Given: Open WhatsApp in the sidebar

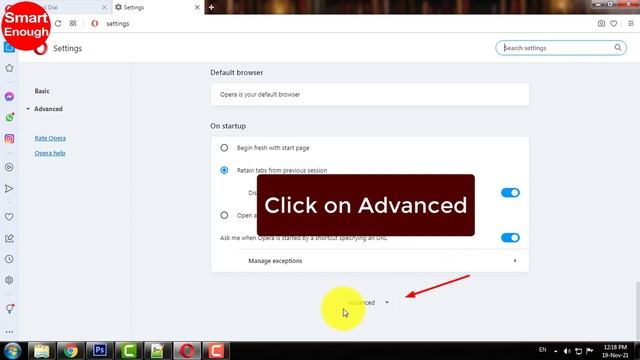Looking at the screenshot, I should click(x=9, y=118).
